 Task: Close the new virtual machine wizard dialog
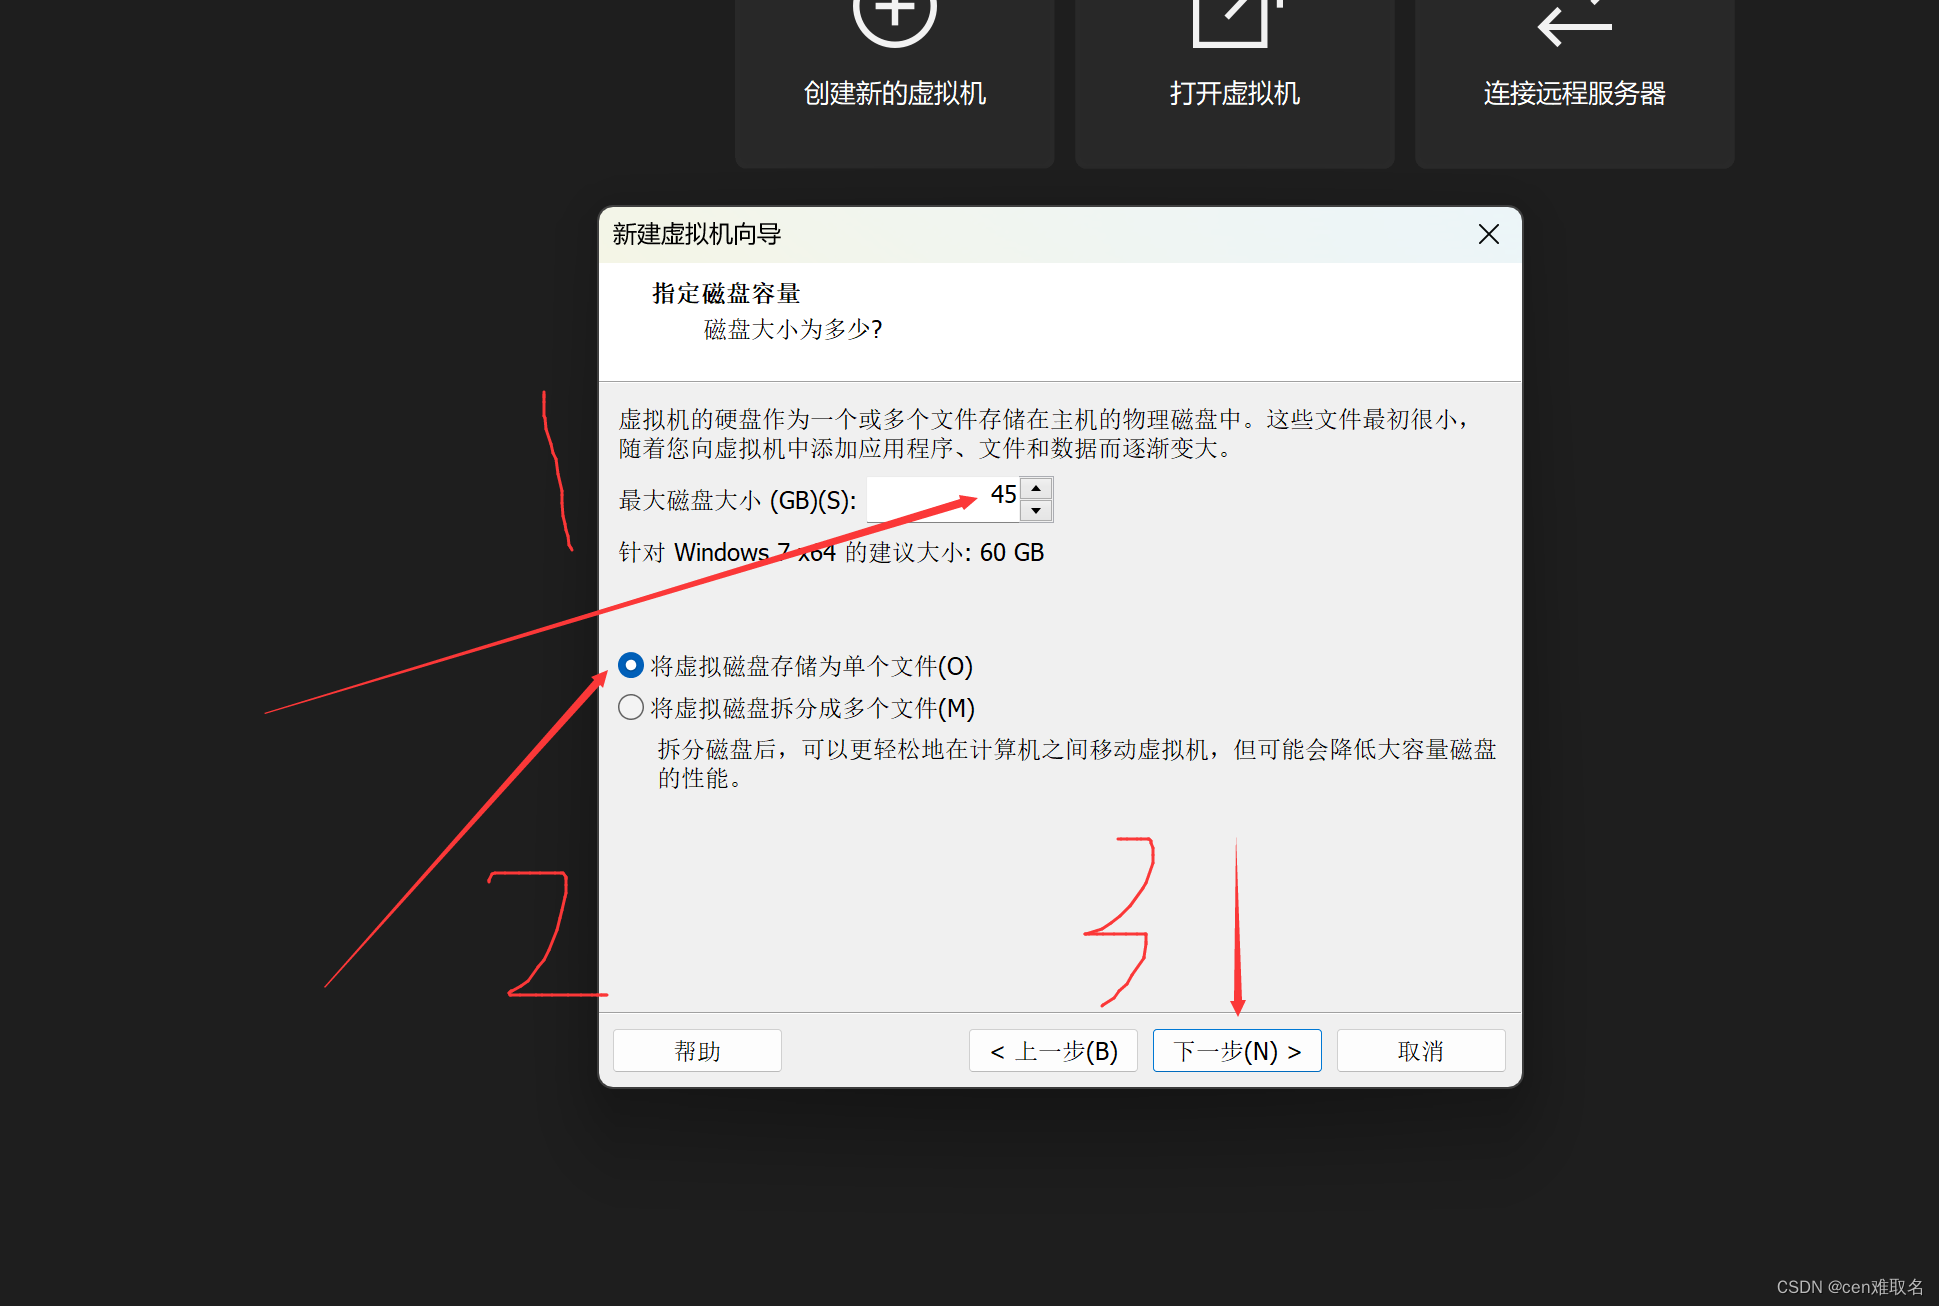point(1488,234)
